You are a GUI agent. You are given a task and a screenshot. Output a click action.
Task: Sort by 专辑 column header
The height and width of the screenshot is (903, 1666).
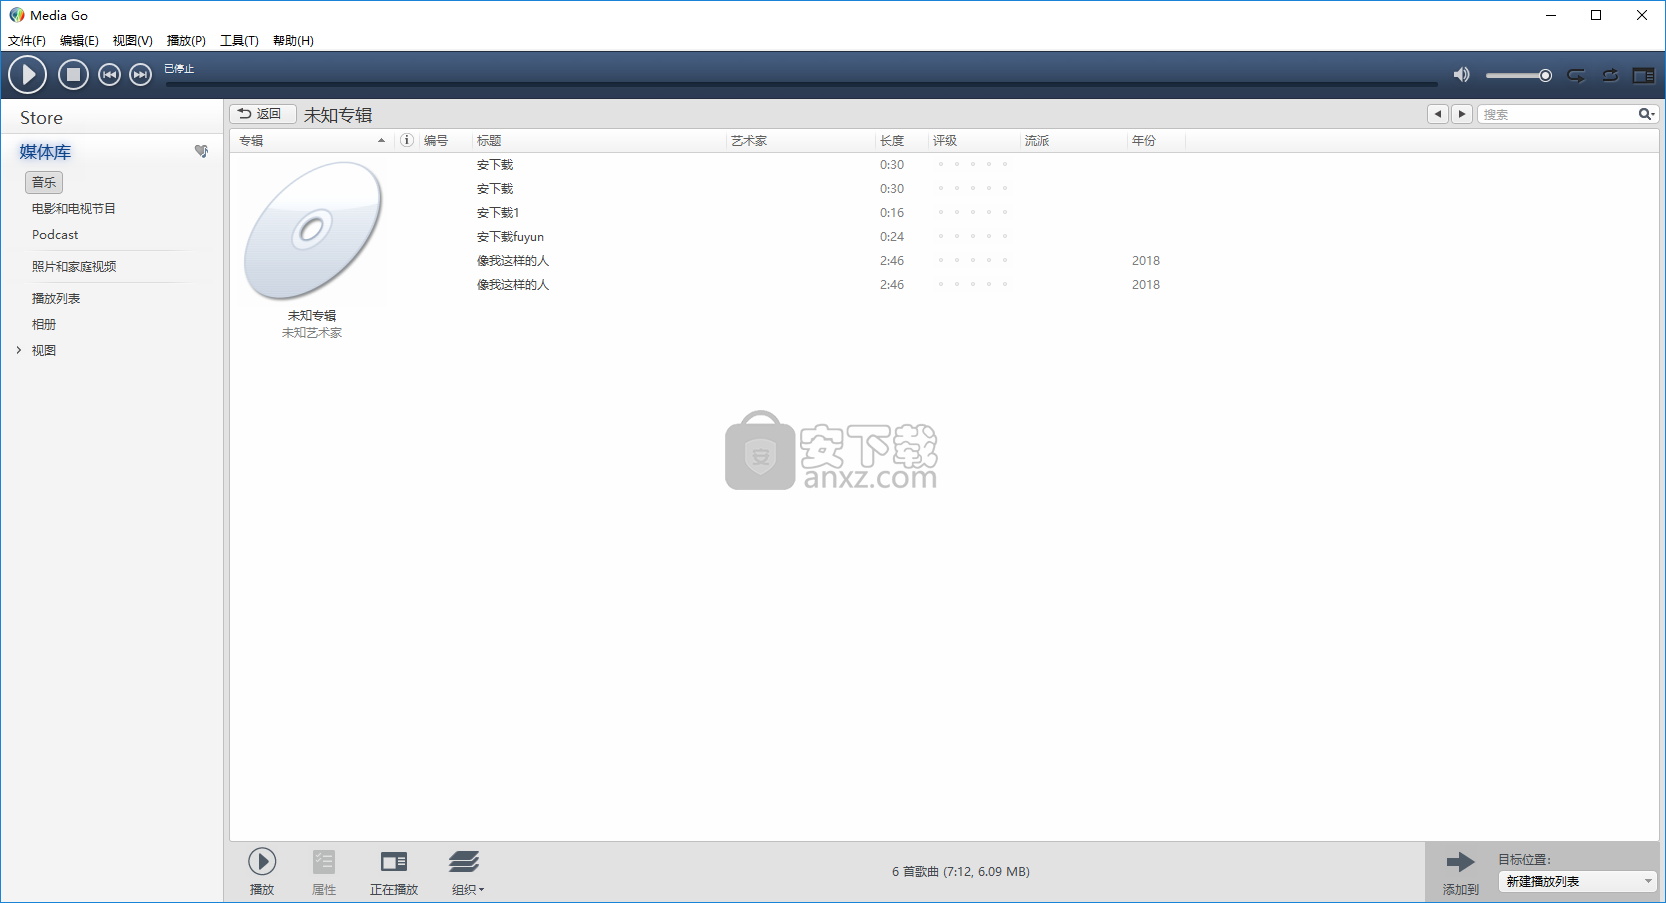tap(312, 141)
